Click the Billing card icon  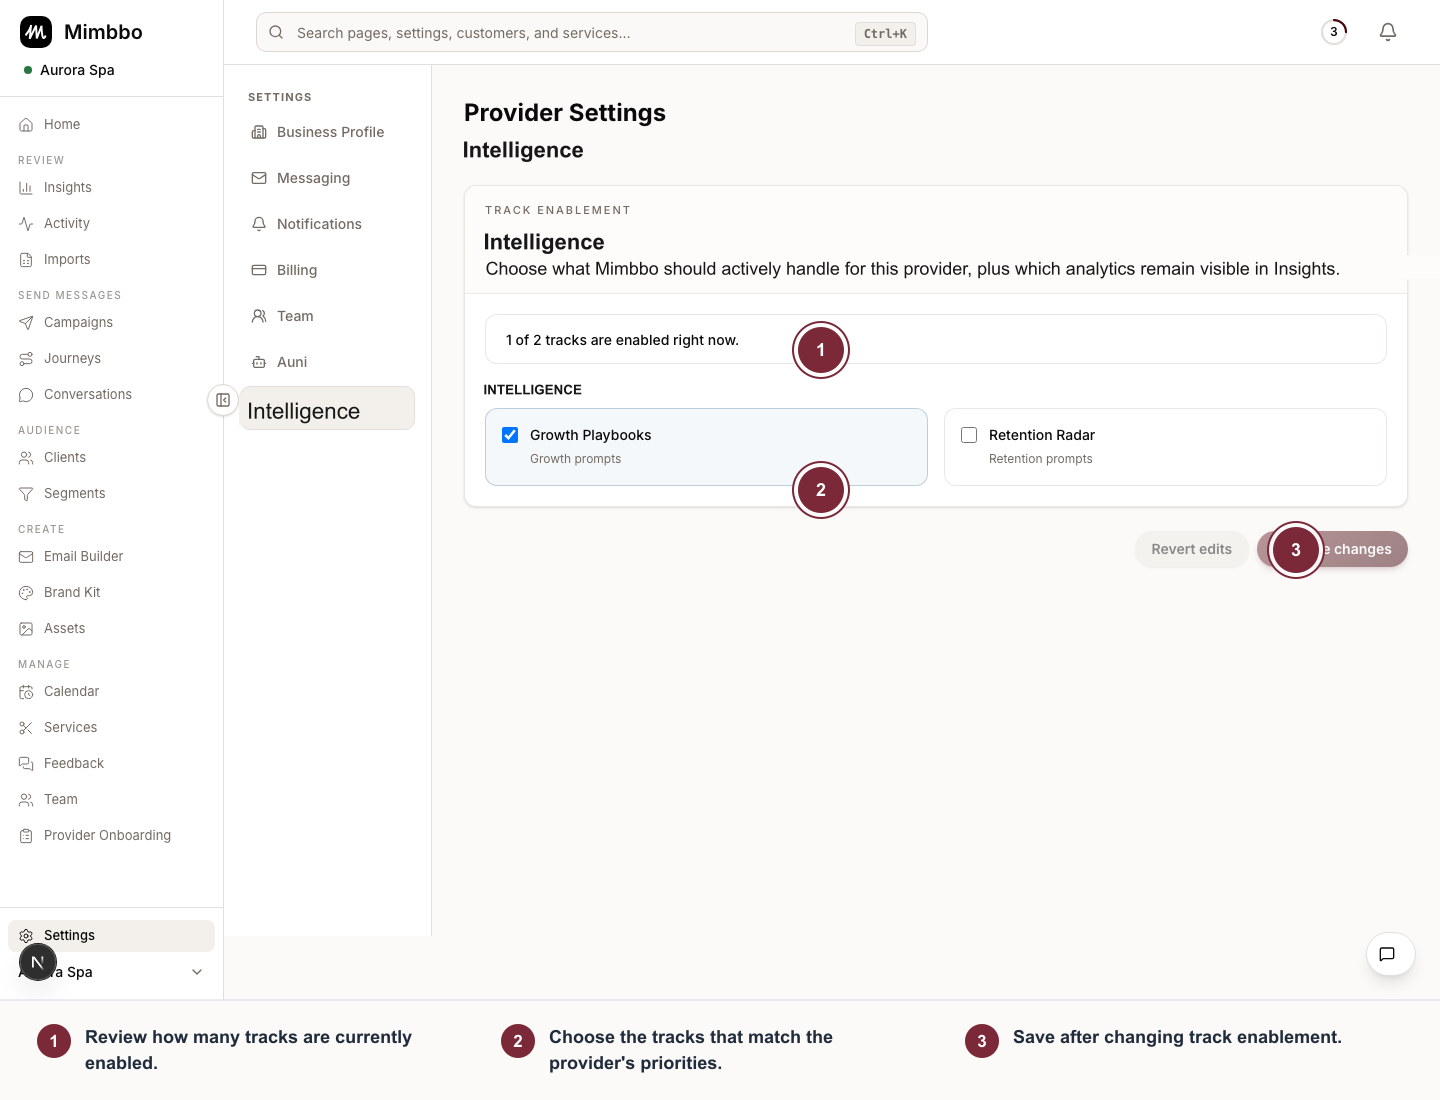(259, 270)
